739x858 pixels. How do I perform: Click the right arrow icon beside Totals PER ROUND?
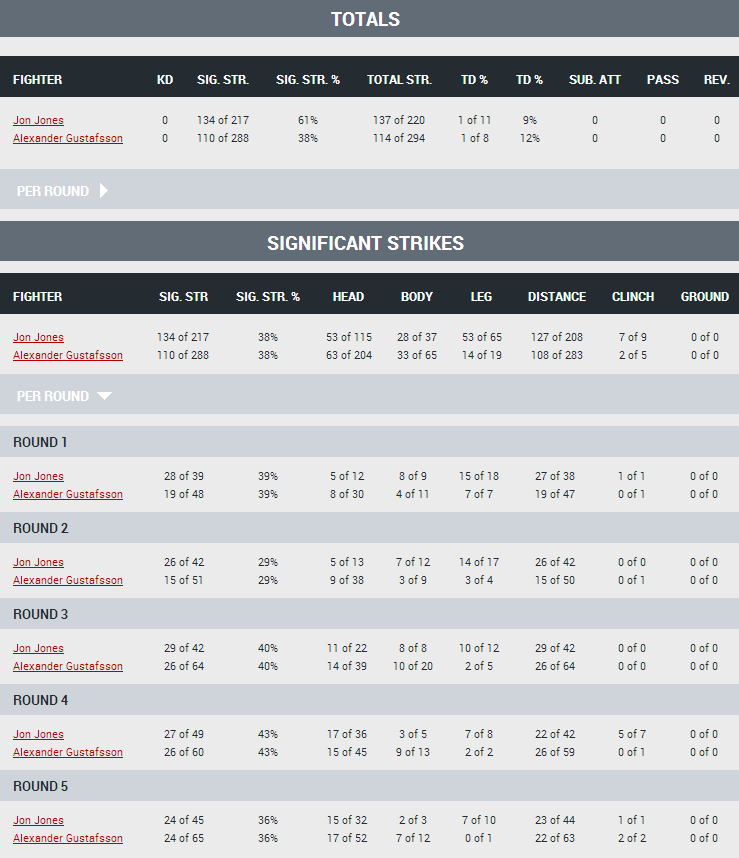click(x=104, y=191)
